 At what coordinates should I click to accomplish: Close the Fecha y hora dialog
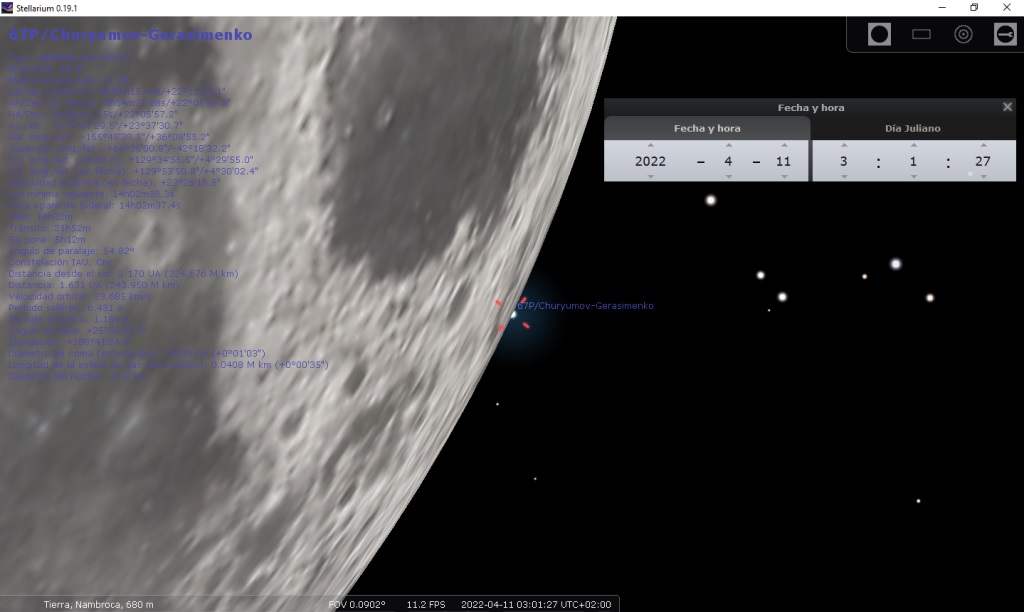coord(1007,107)
